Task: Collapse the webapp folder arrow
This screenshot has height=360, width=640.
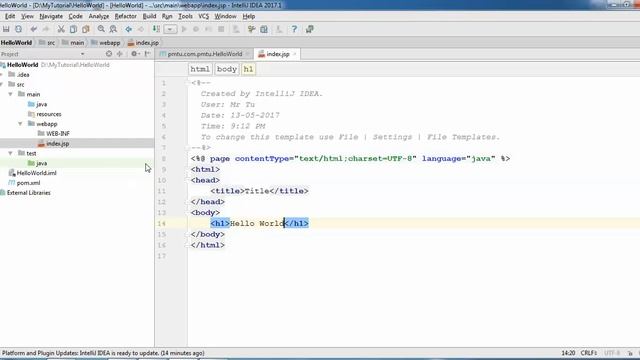Action: tap(20, 124)
